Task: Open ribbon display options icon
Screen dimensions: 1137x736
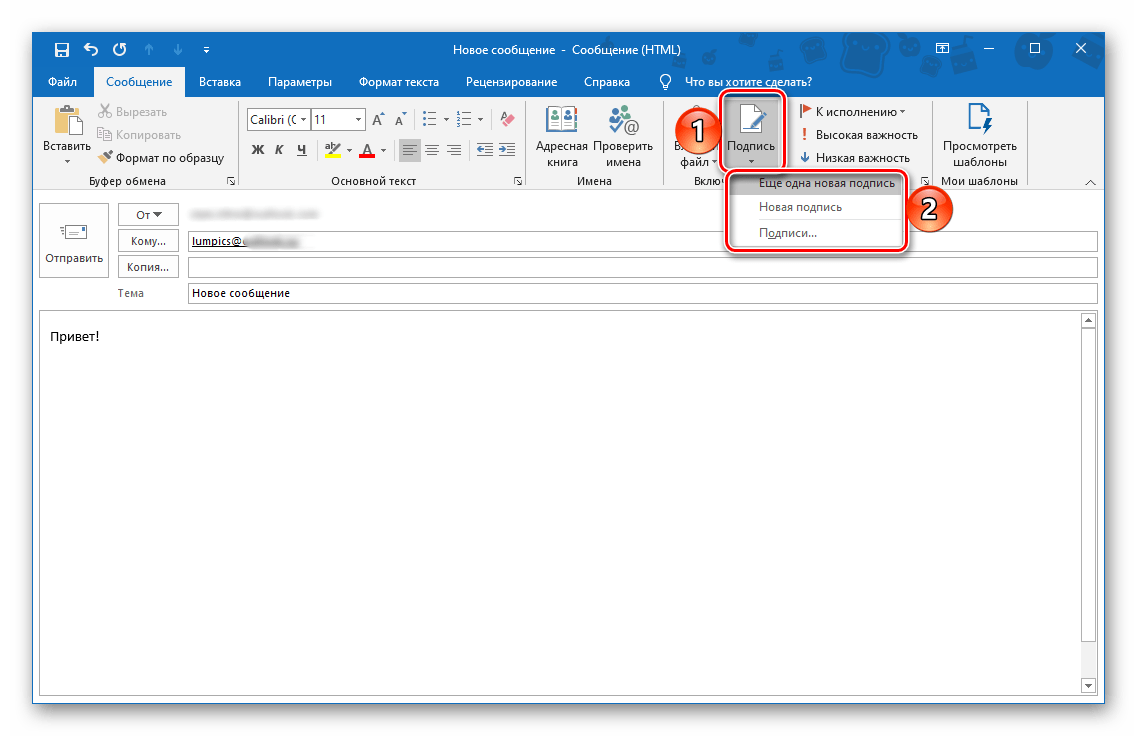Action: click(x=942, y=49)
